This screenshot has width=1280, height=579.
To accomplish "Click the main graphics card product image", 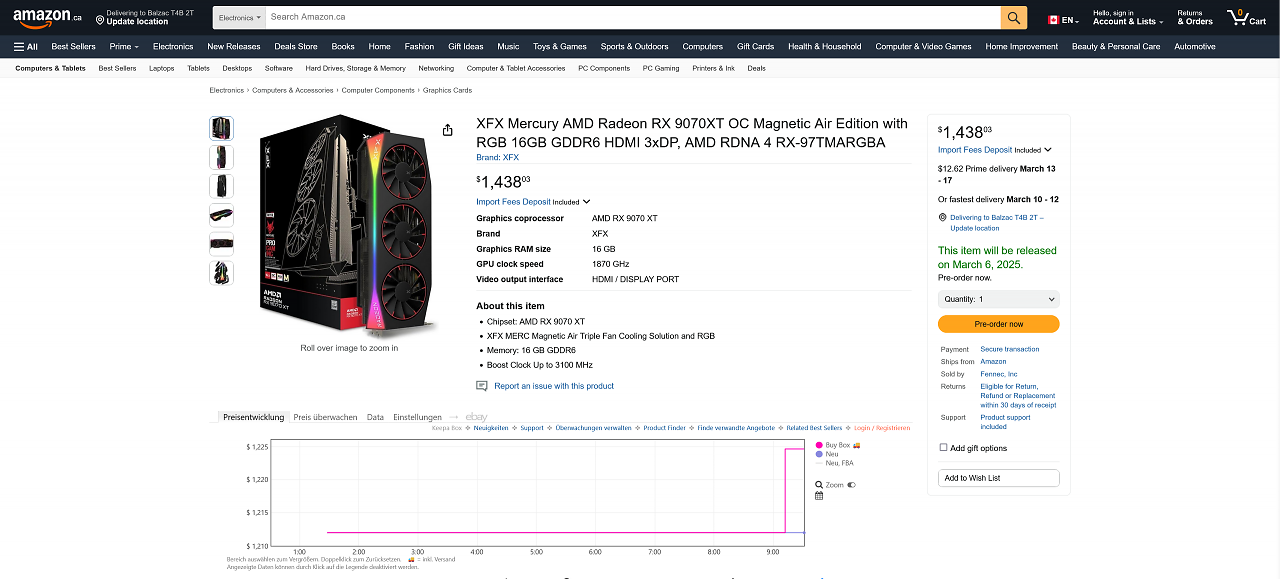I will pos(349,226).
